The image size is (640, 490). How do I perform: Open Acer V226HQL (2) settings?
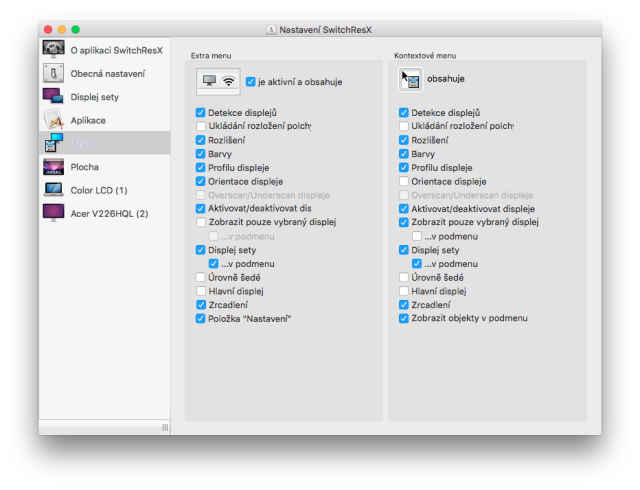(x=104, y=213)
